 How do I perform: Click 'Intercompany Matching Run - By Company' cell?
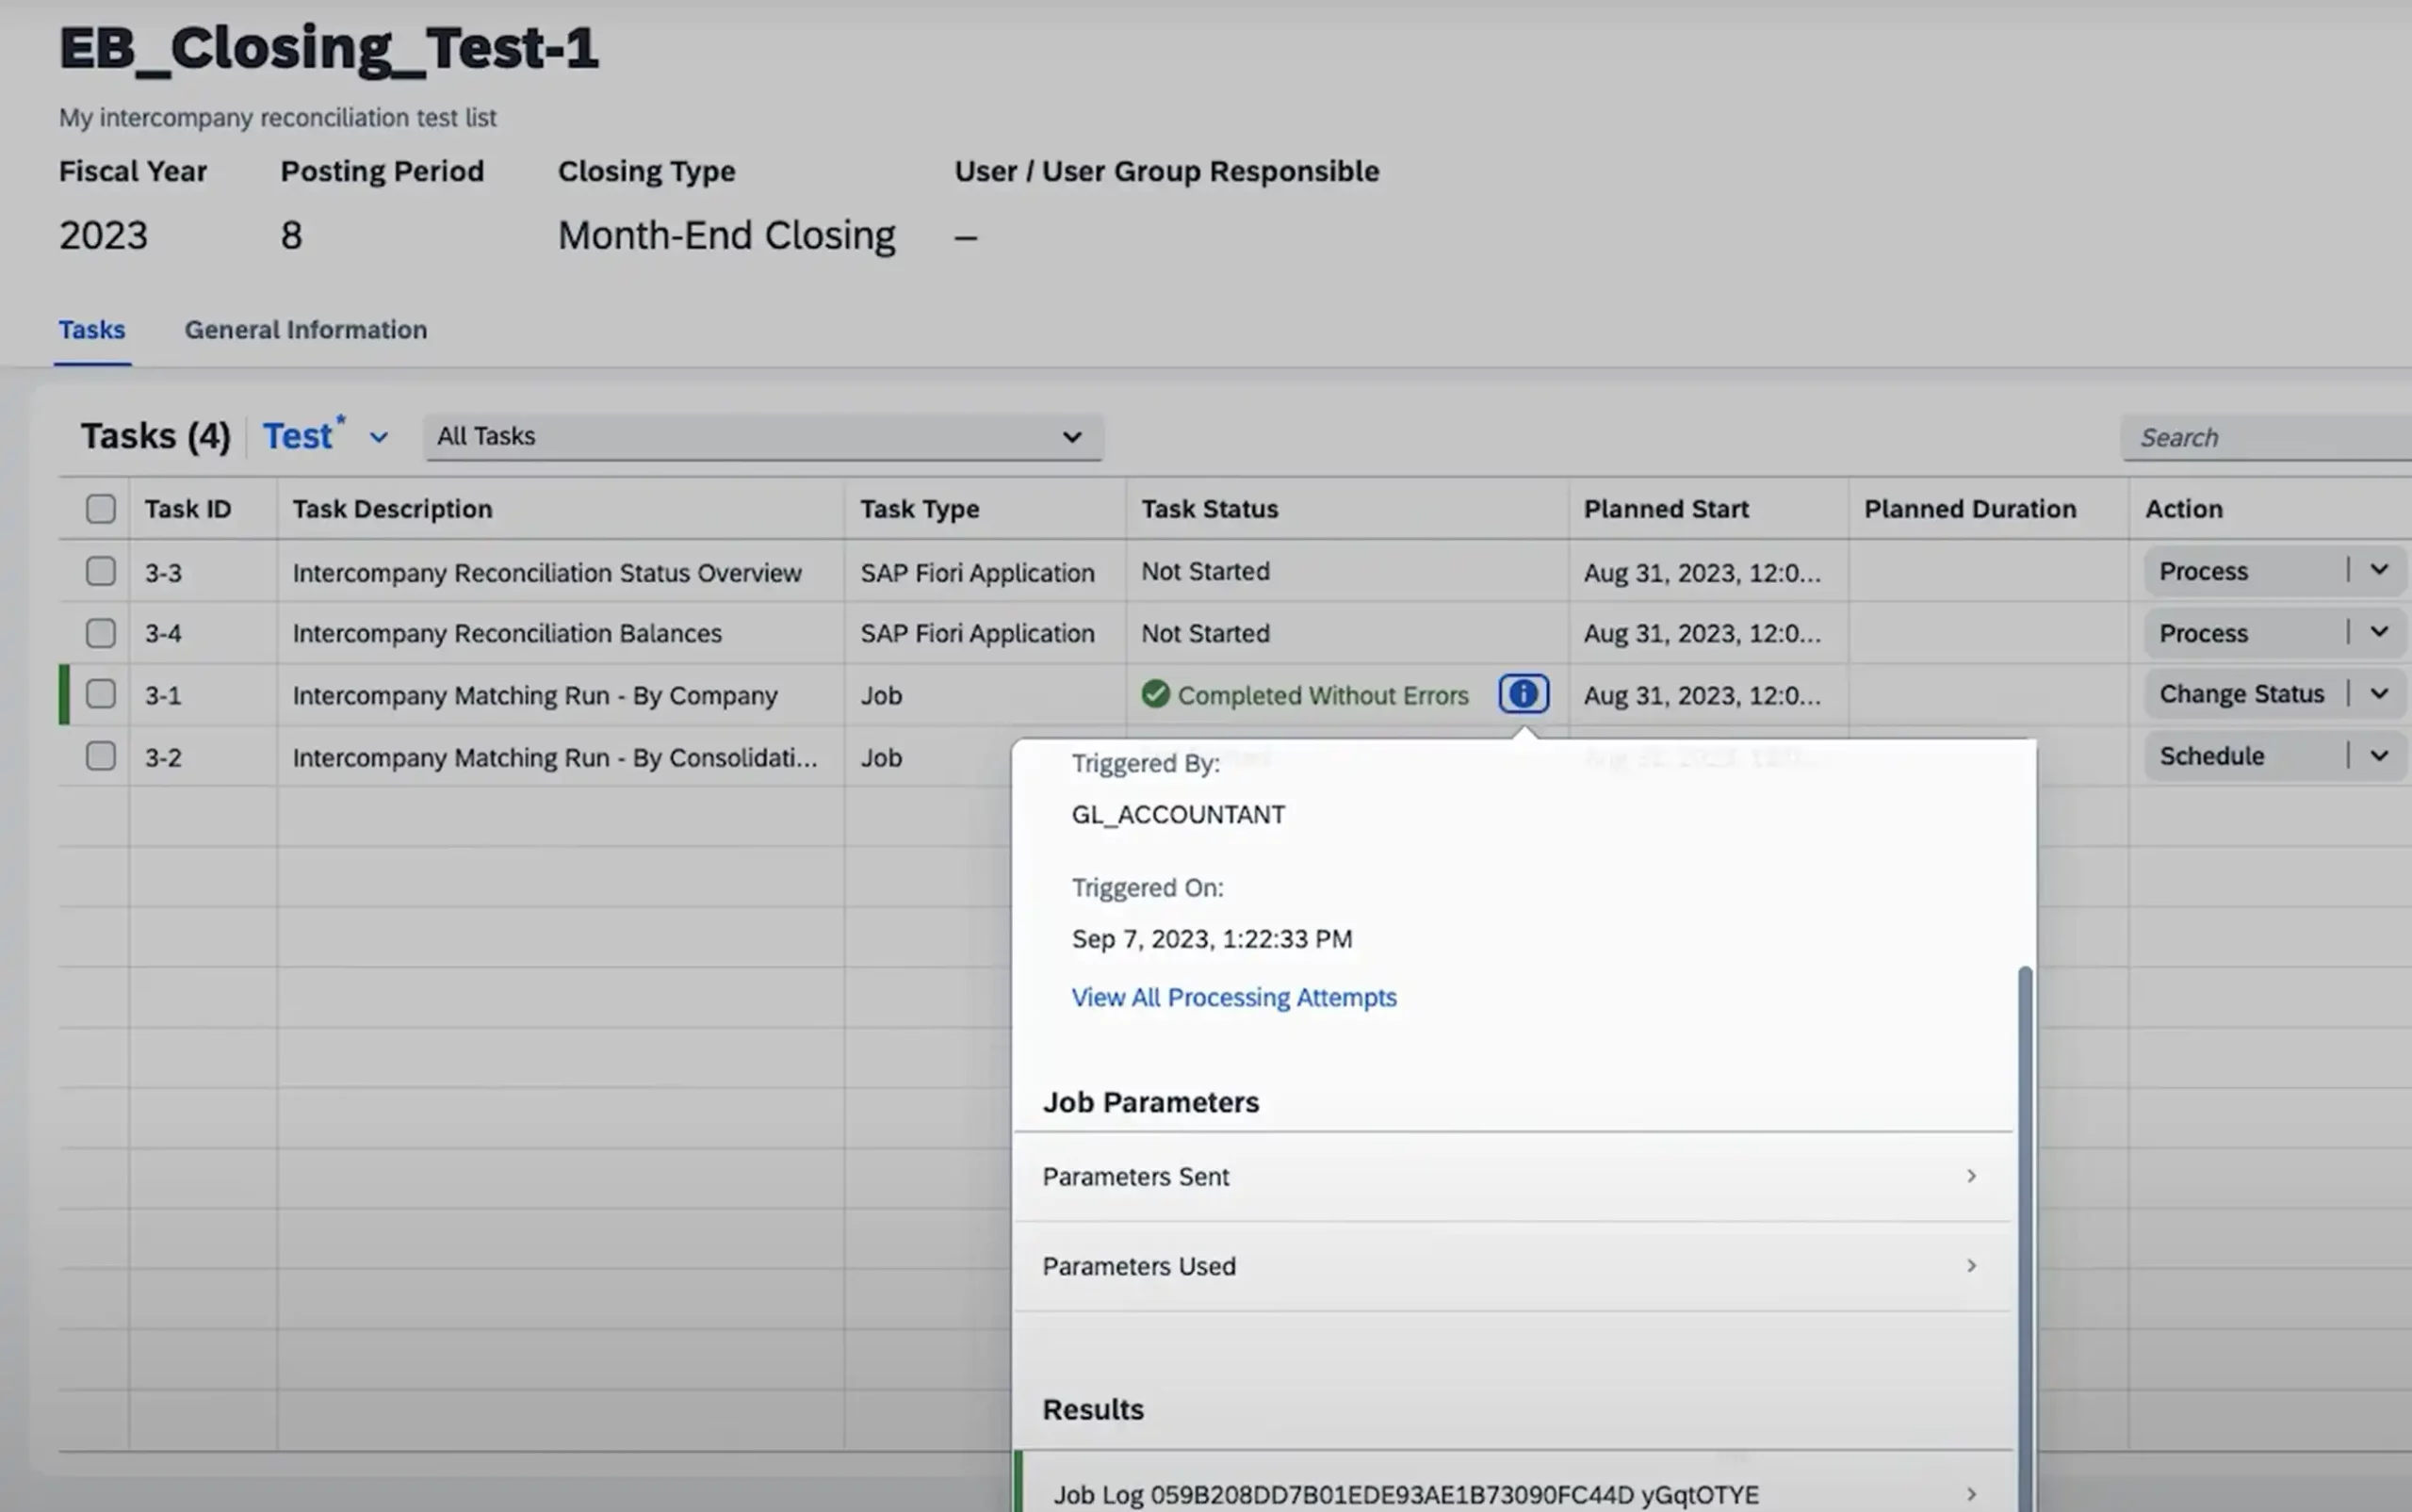coord(535,696)
